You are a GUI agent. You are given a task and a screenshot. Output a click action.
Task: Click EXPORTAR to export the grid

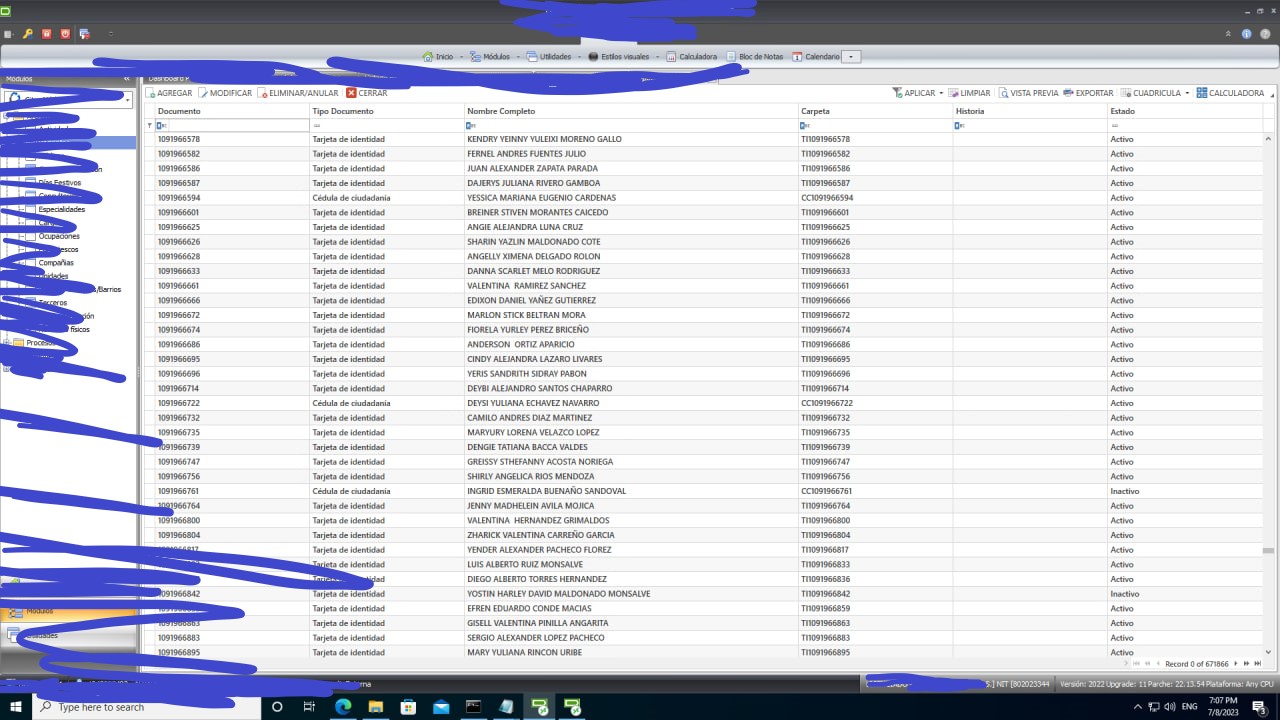[x=1088, y=93]
